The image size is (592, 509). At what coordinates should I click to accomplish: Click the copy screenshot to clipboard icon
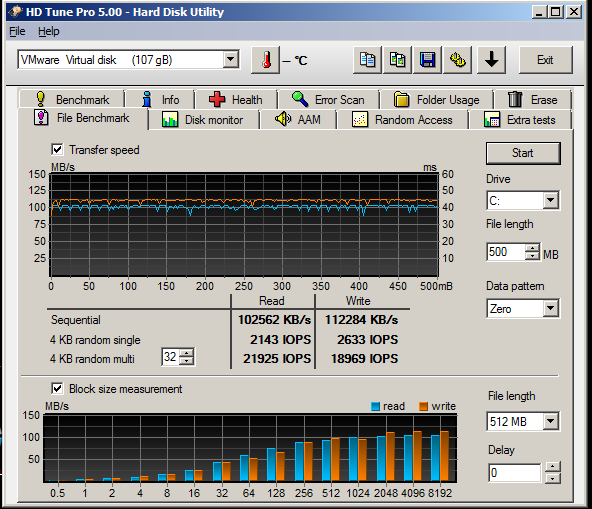coord(397,60)
